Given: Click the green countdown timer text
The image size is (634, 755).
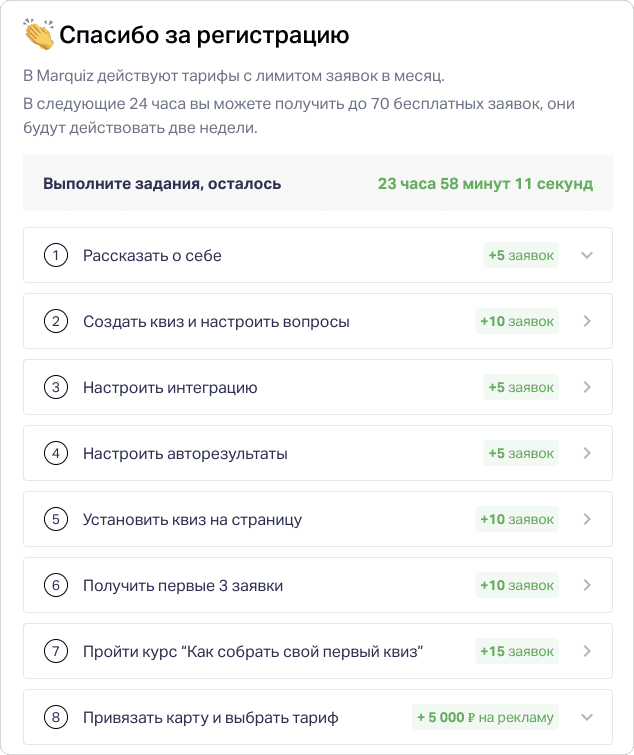Looking at the screenshot, I should point(485,184).
